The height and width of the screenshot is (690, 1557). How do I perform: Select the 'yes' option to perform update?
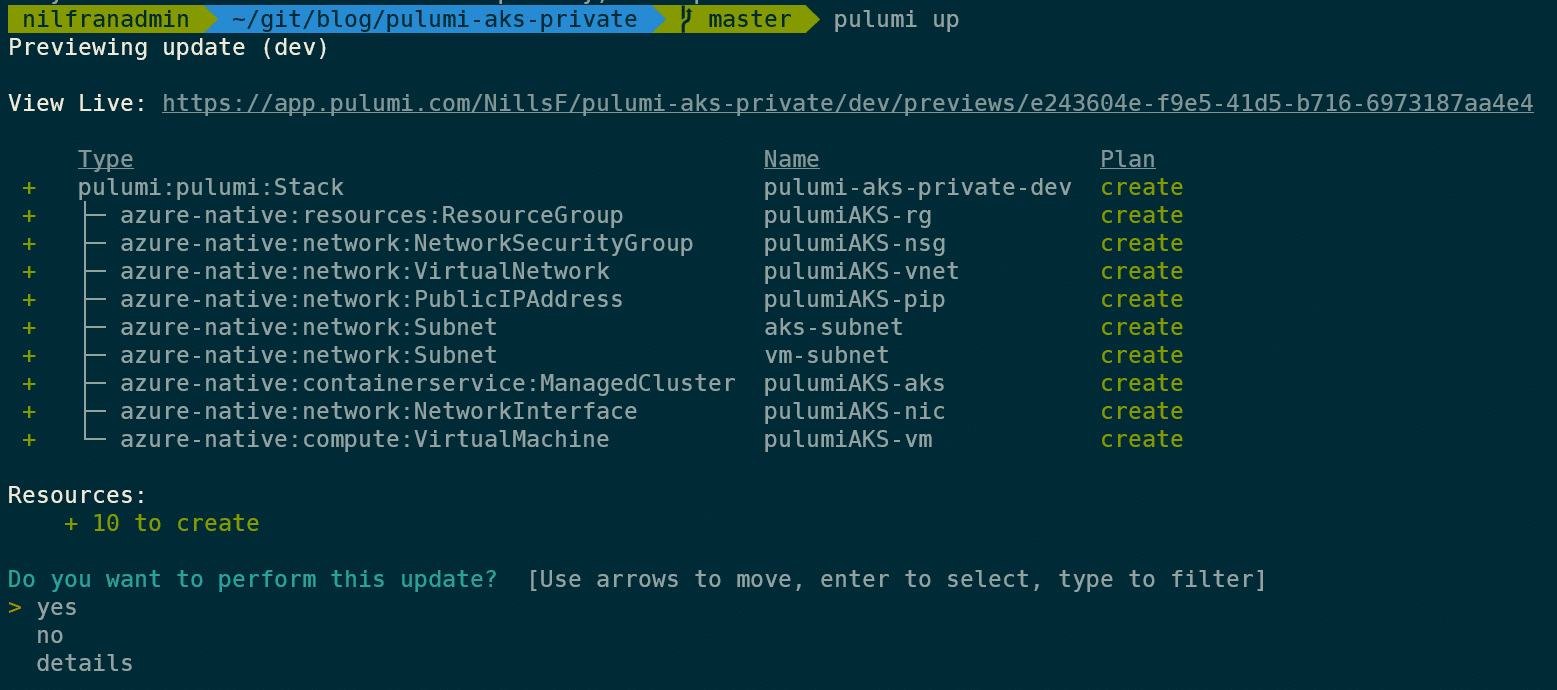tap(57, 607)
